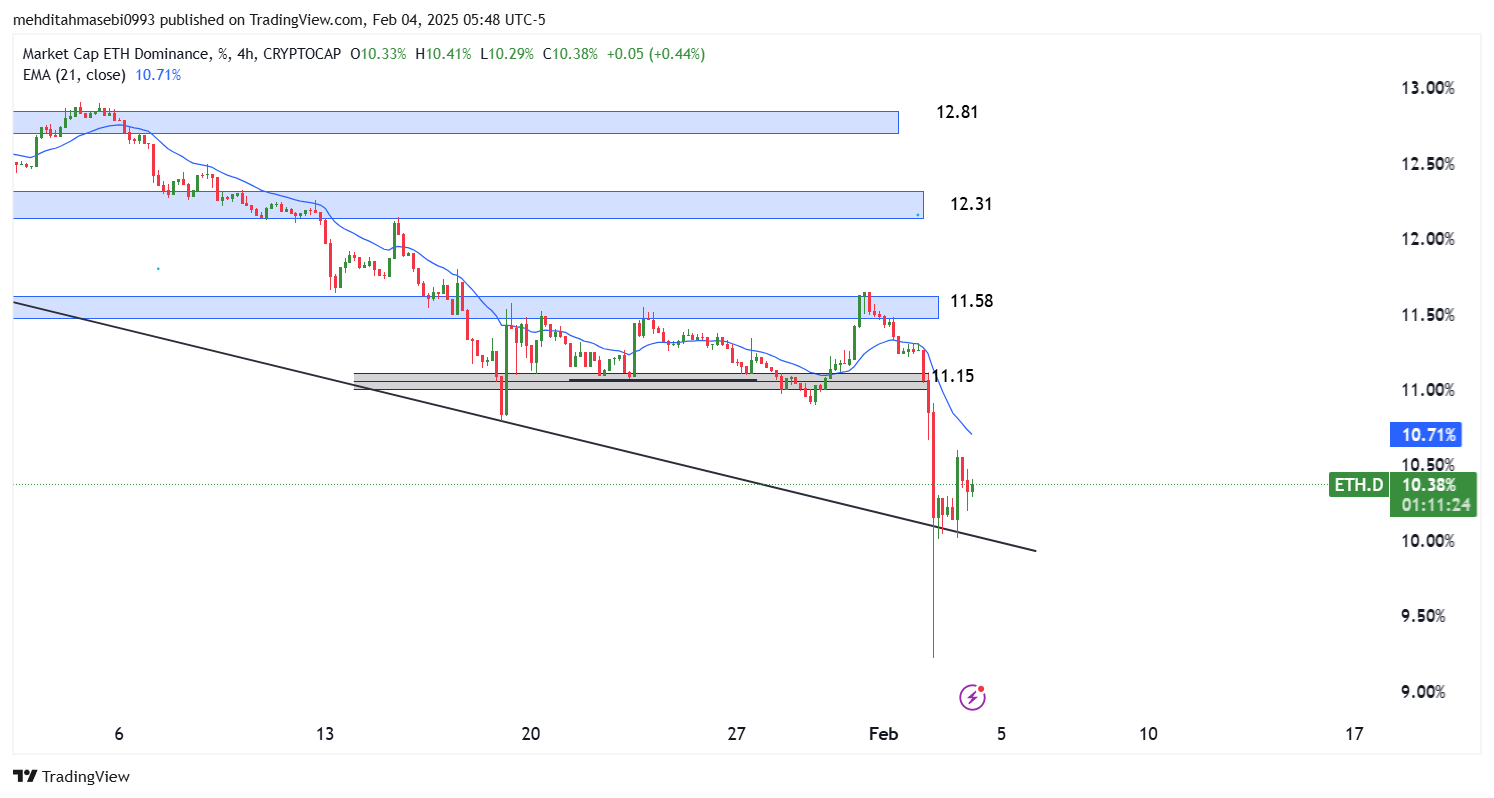Screen dimensions: 1494x798
Task: Select the blue EMA price tag 10.71%
Action: [x=1425, y=434]
